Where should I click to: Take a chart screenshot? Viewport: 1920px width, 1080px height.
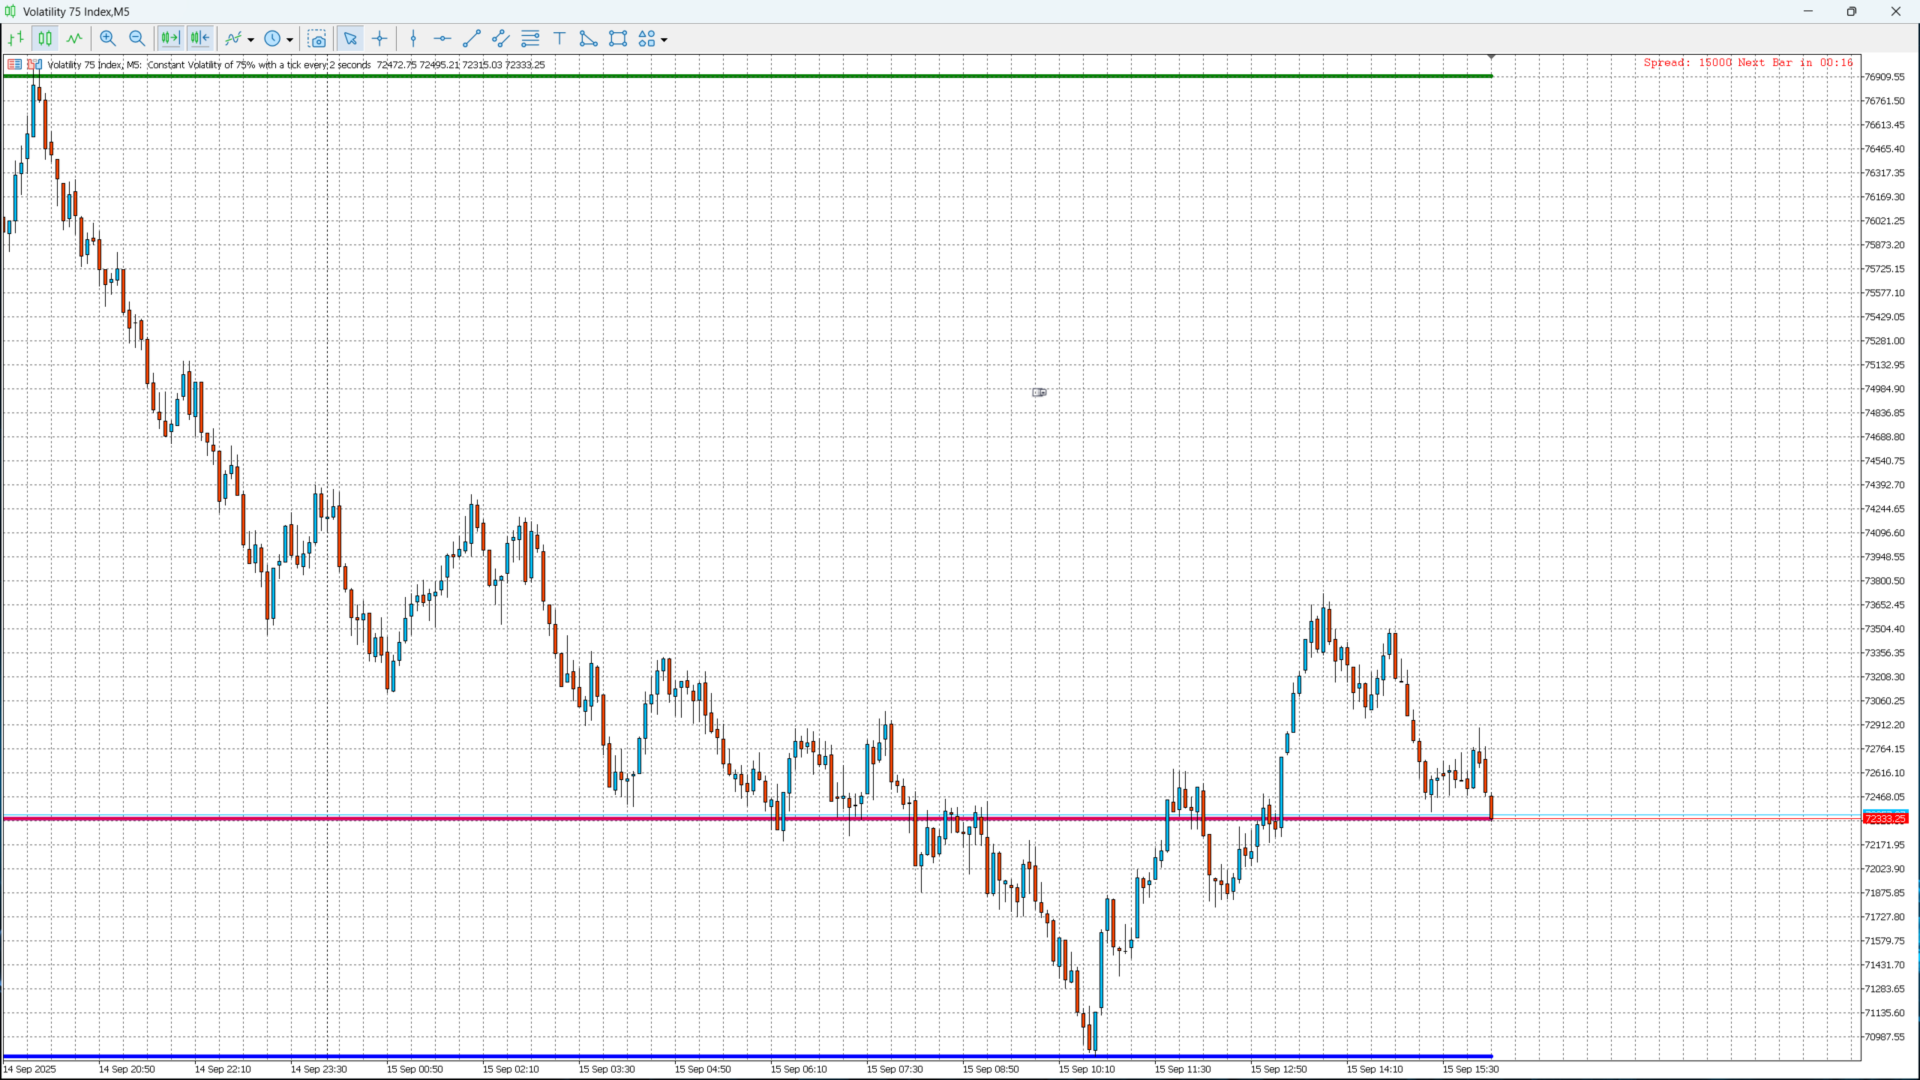pyautogui.click(x=317, y=39)
